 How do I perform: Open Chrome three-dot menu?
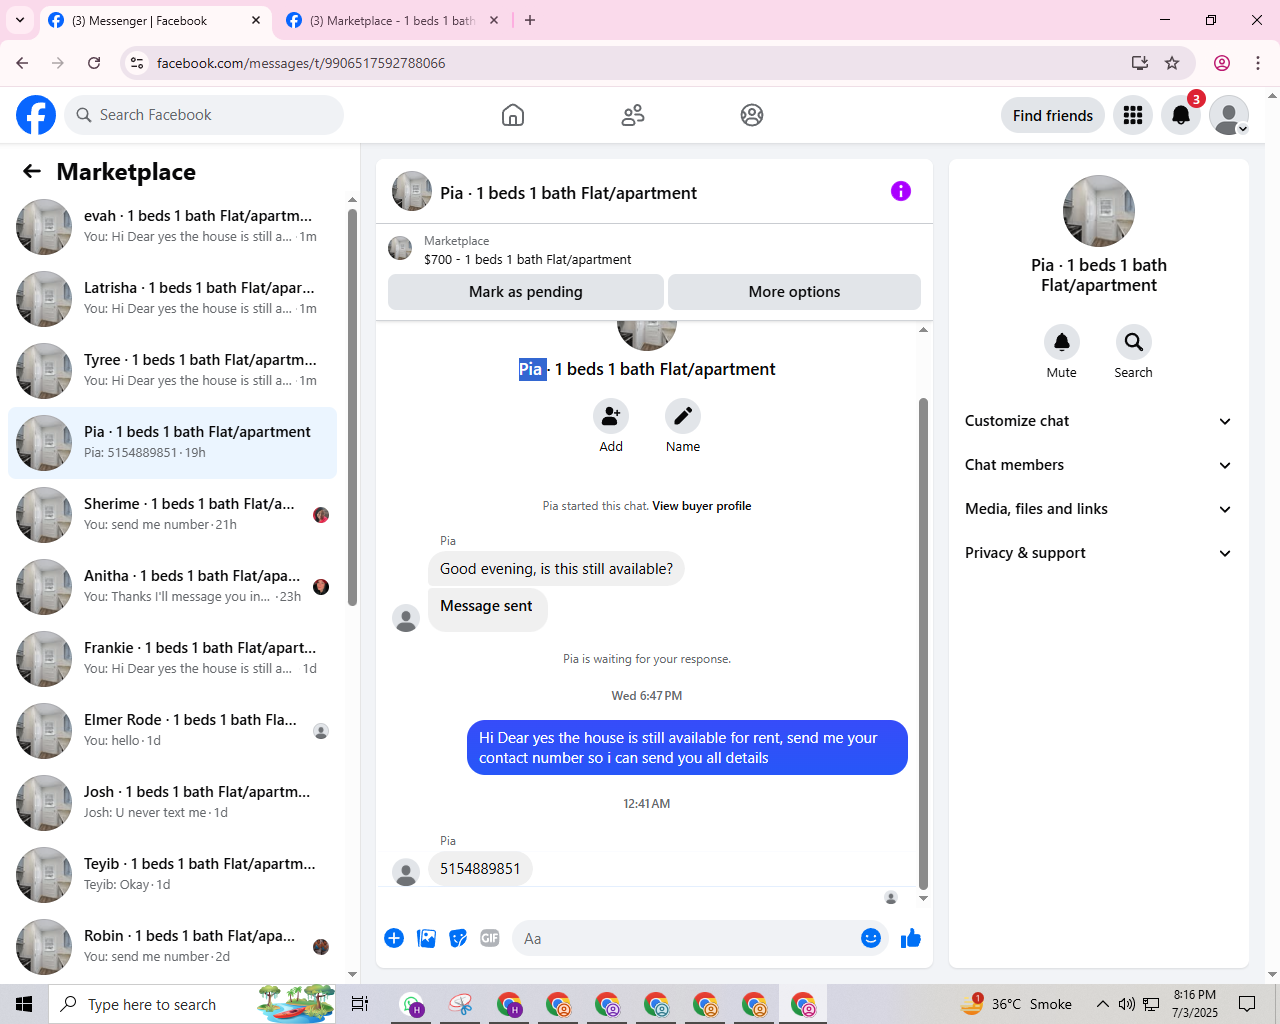coord(1258,63)
